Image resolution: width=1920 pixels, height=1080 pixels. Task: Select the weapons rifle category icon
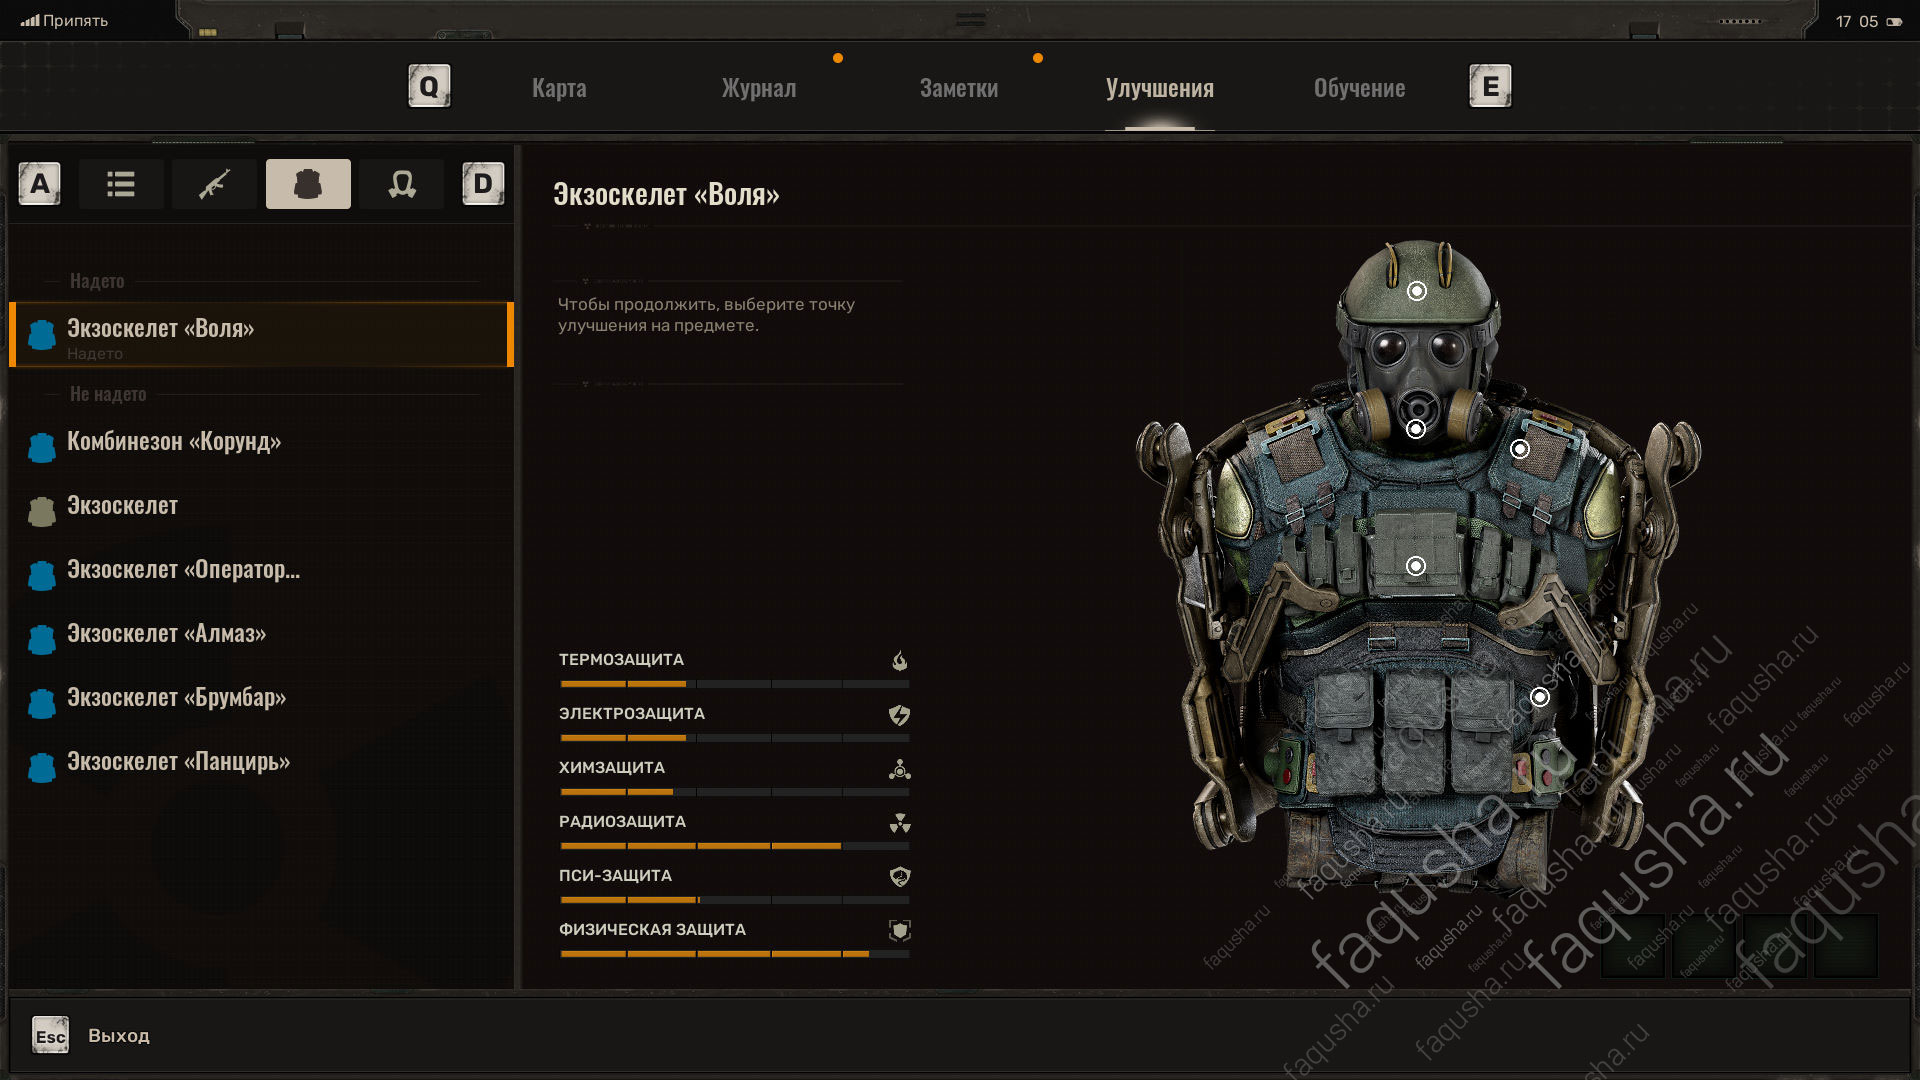(214, 184)
